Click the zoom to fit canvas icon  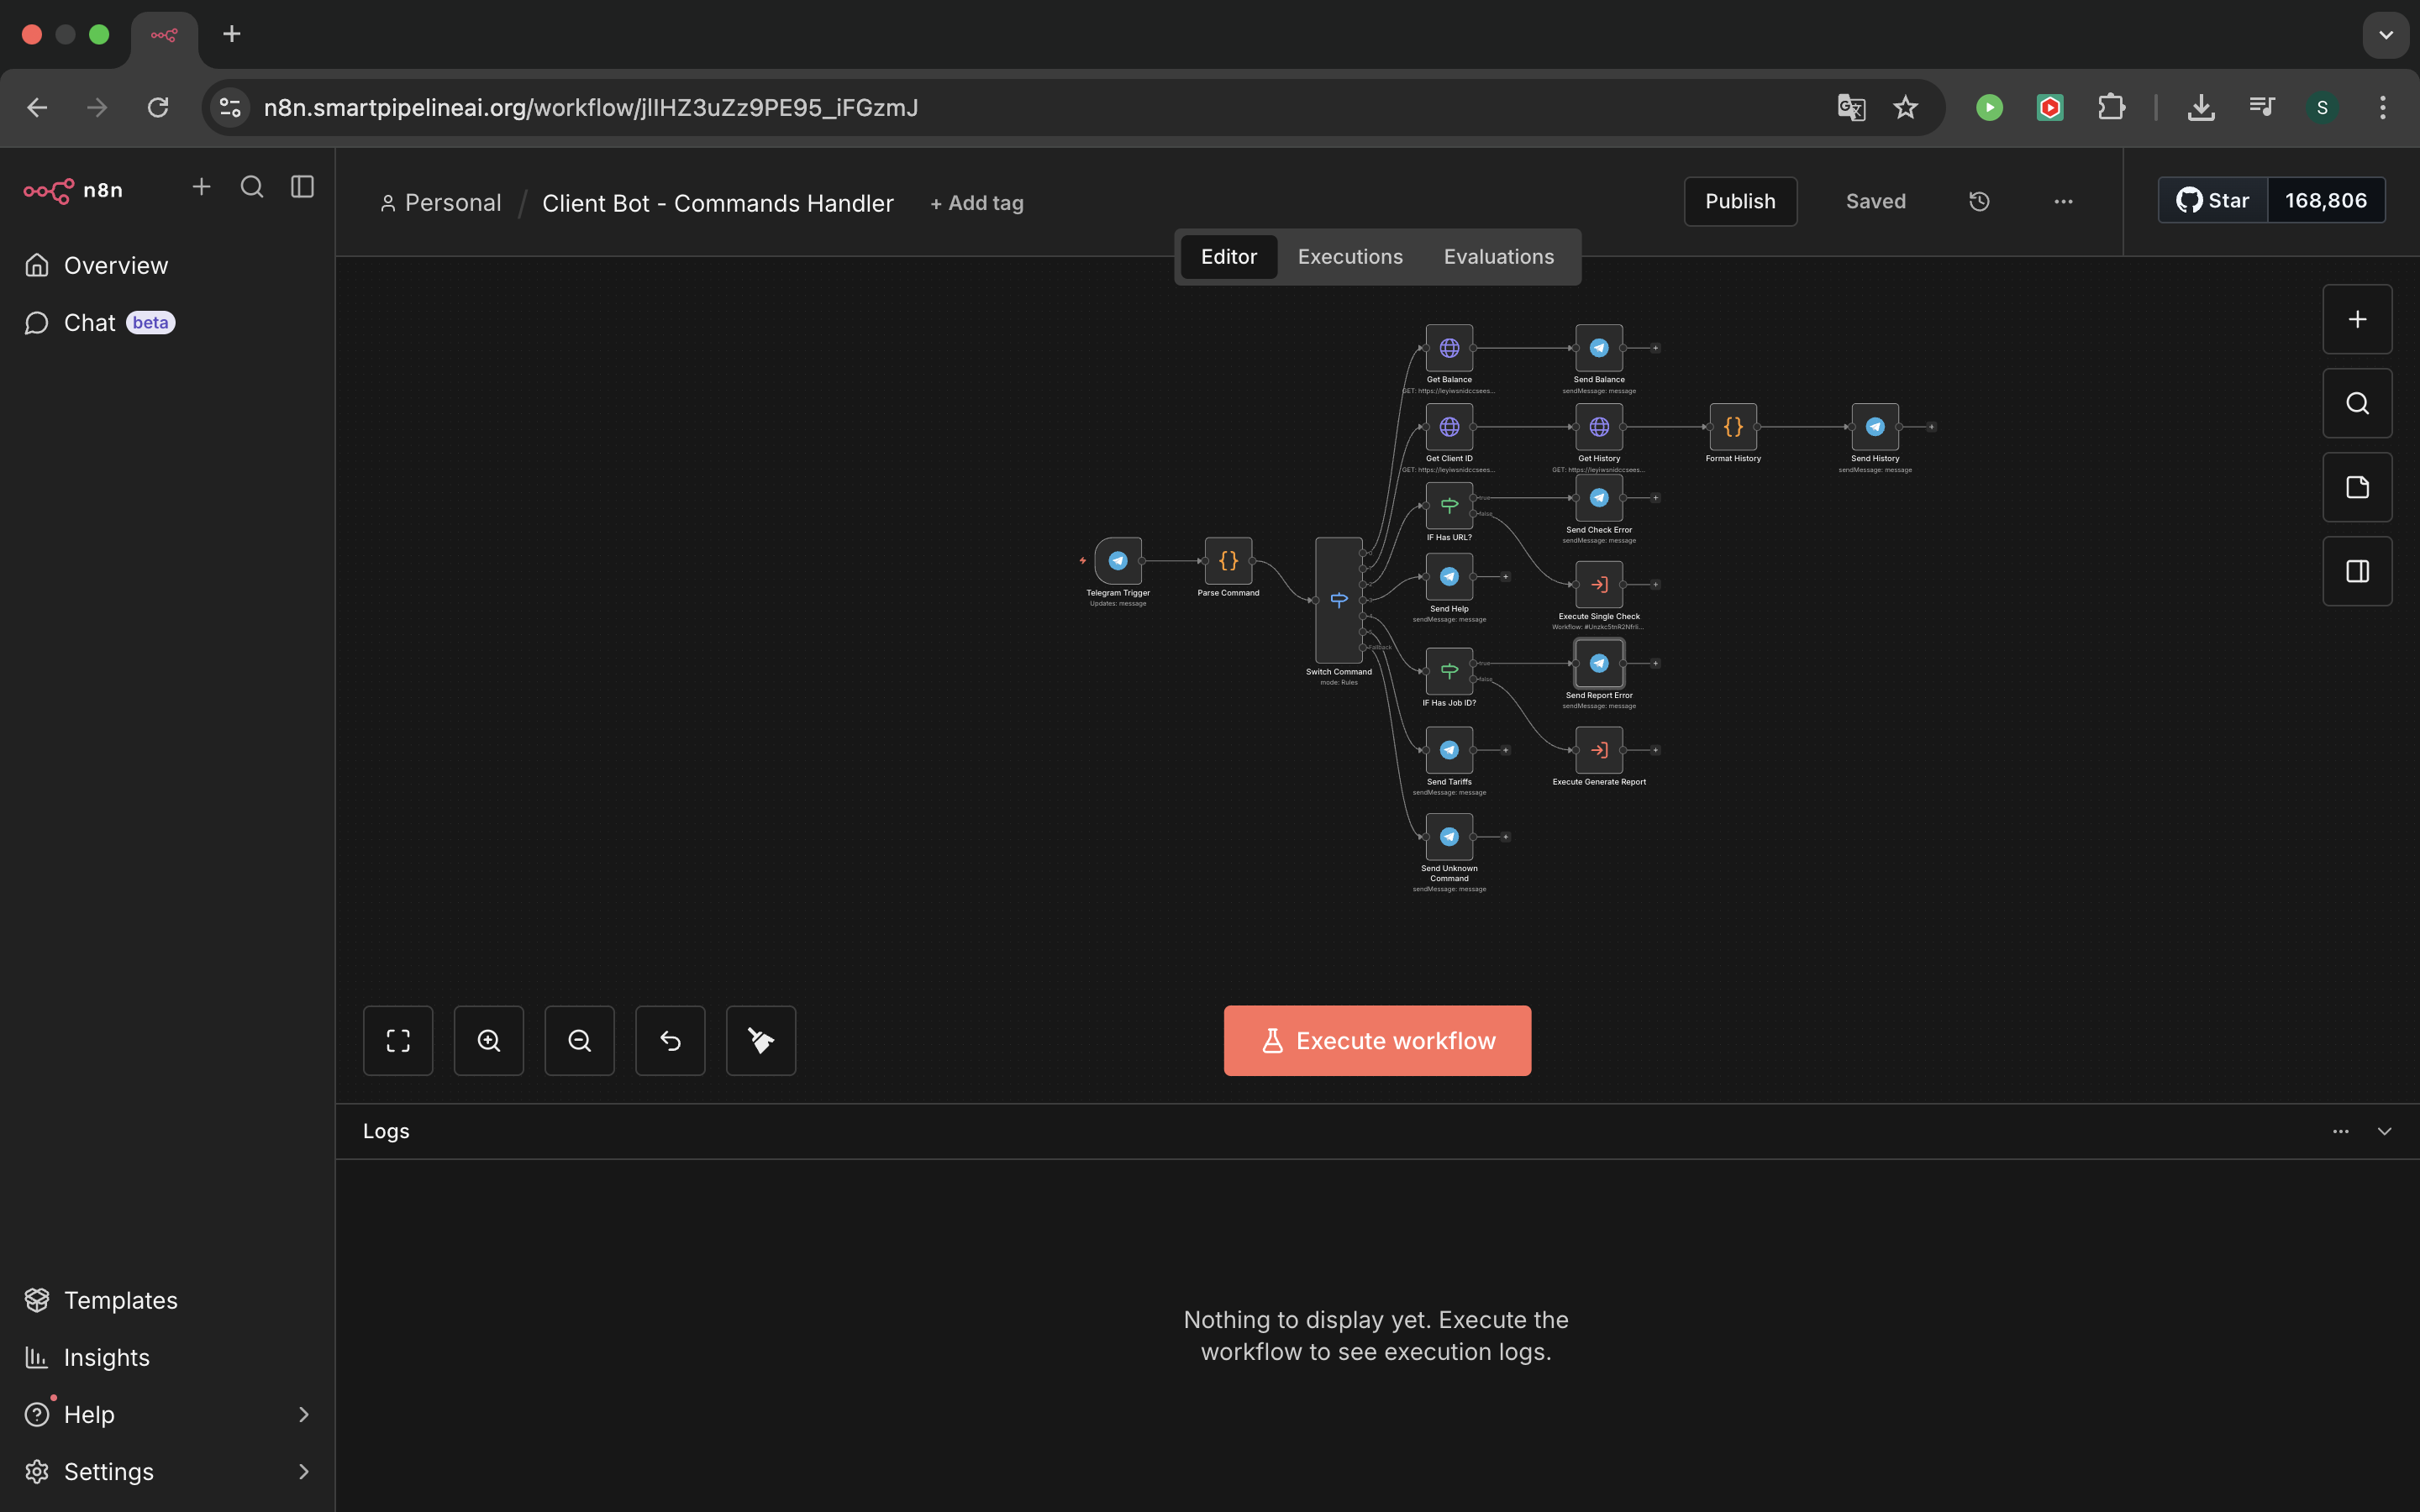398,1041
